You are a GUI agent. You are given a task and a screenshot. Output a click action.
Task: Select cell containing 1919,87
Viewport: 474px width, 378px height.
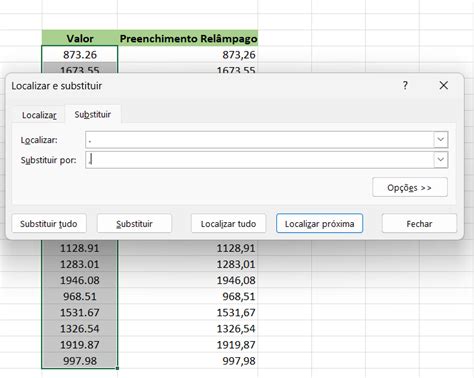coord(188,344)
